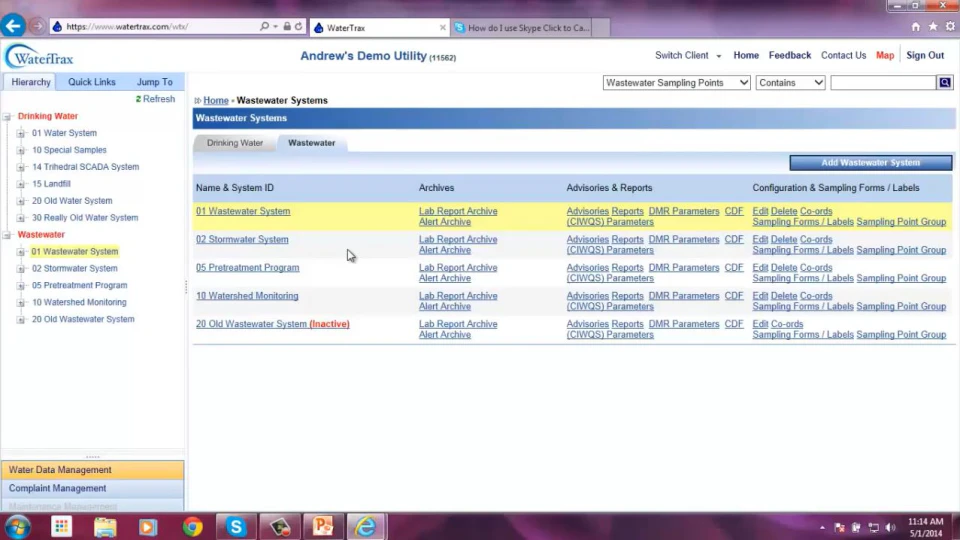Expand the 10 Special Samples node

pyautogui.click(x=21, y=150)
